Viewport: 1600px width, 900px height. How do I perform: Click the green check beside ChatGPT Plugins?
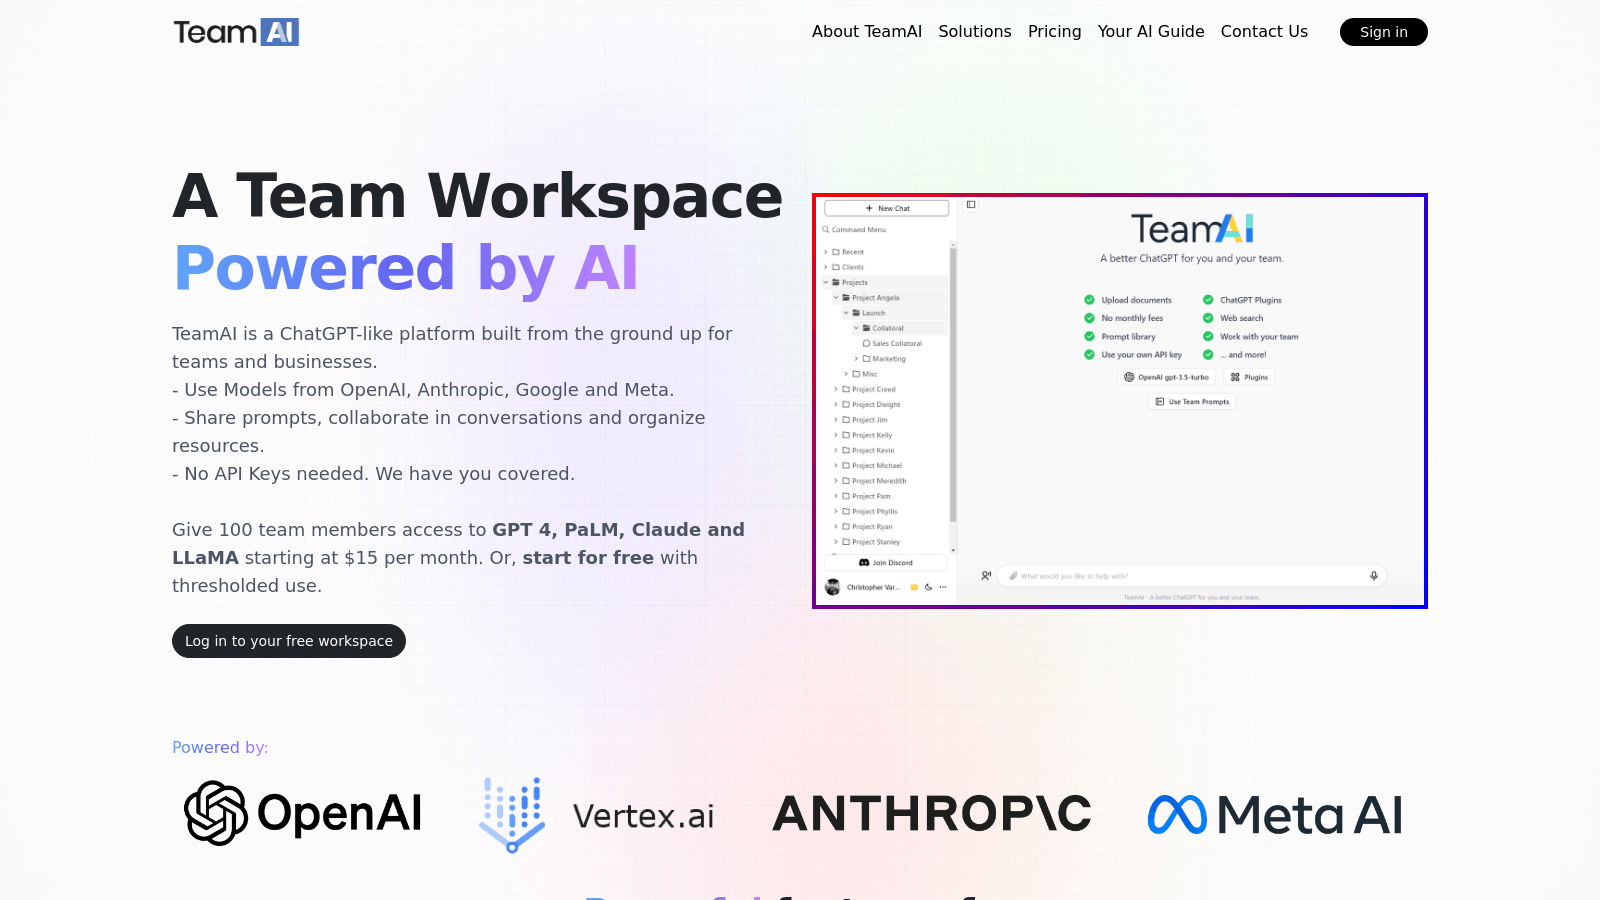(1208, 300)
